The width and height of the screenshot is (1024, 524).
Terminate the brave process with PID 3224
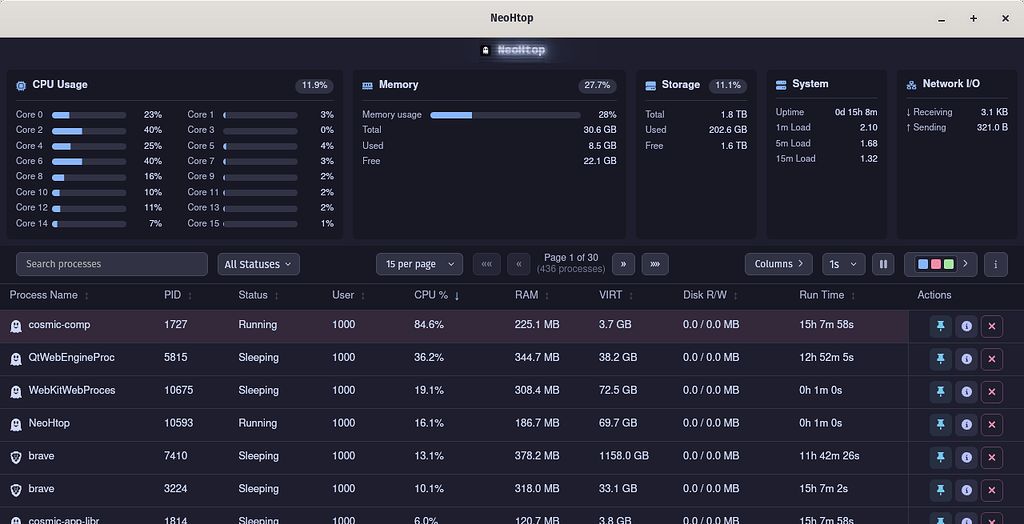pyautogui.click(x=992, y=490)
